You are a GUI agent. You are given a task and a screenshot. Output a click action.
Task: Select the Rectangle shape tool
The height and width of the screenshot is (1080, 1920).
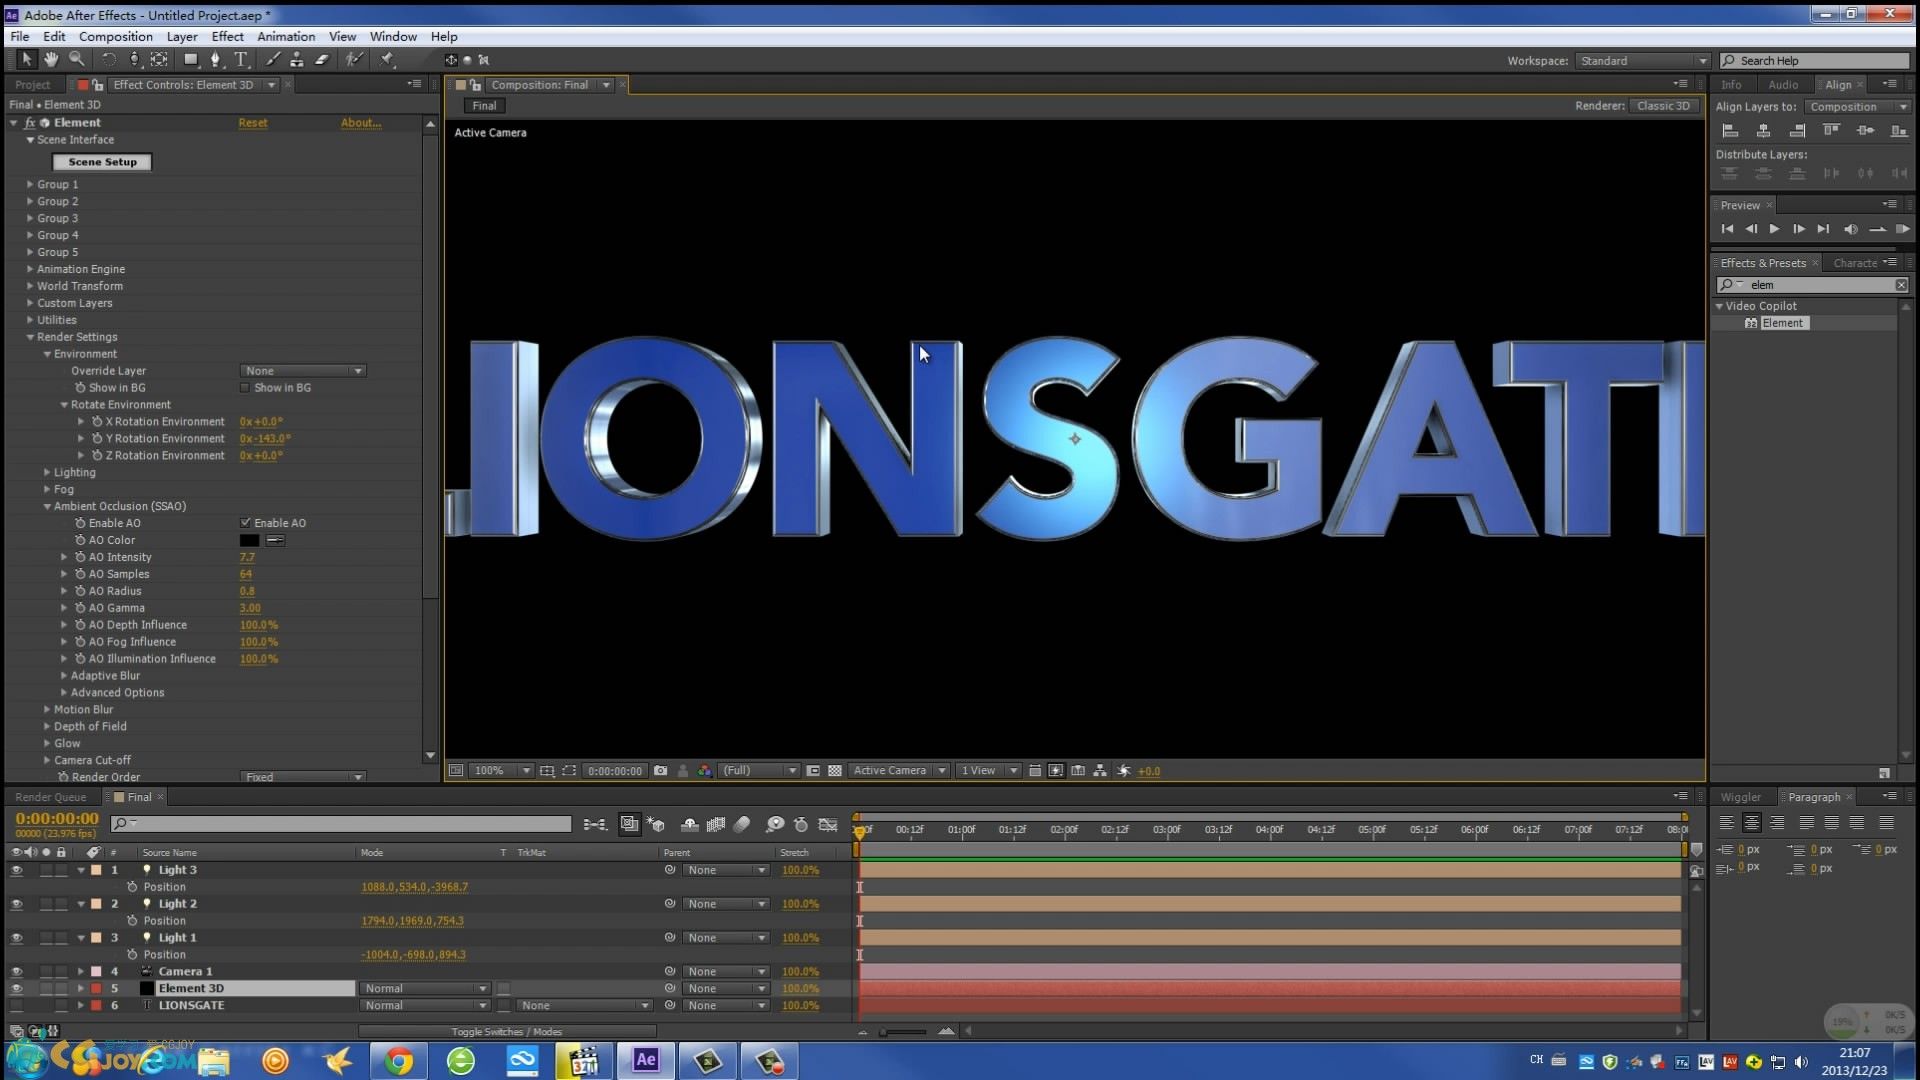(x=190, y=60)
